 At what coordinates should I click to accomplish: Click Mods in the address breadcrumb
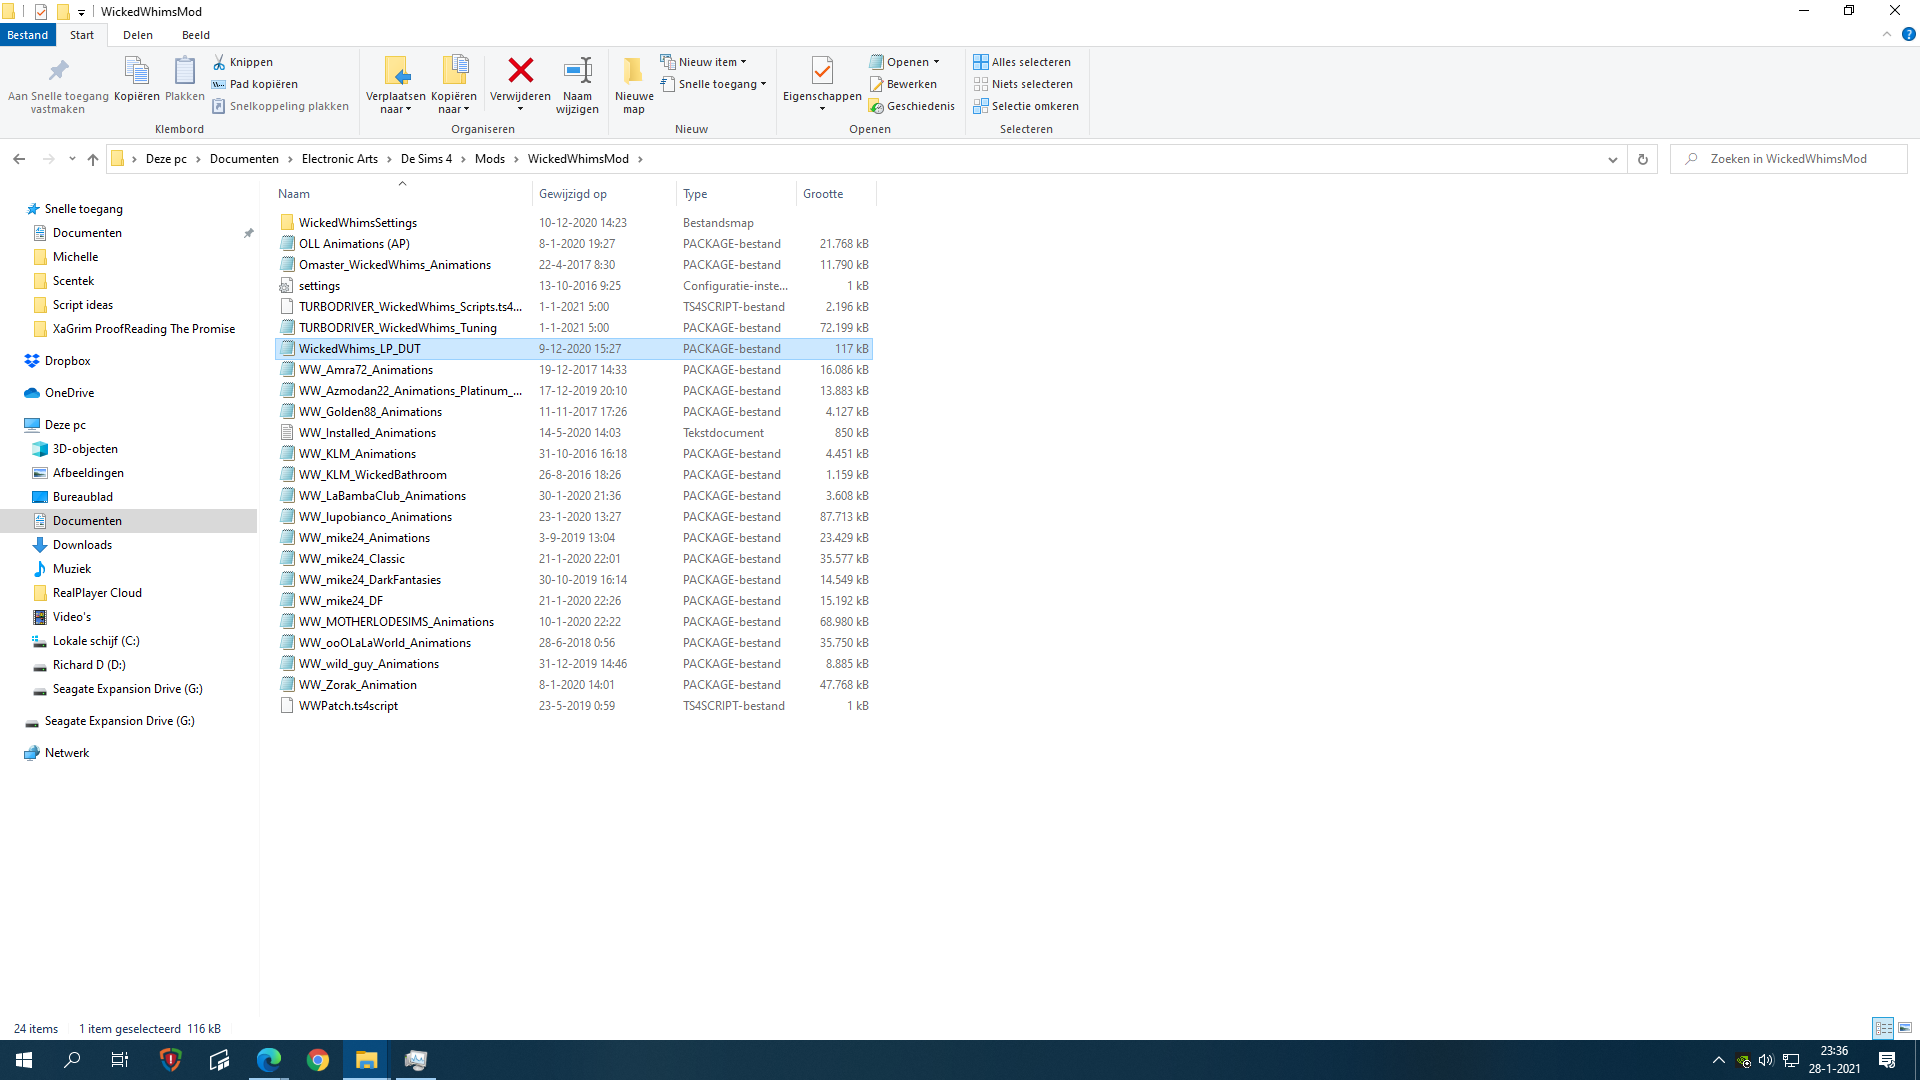point(490,159)
